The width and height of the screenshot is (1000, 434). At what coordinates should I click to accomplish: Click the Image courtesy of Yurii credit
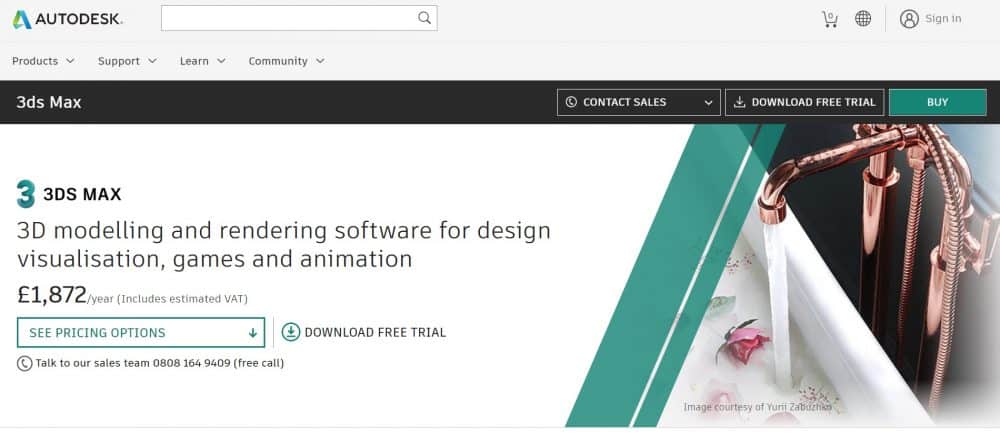(758, 407)
